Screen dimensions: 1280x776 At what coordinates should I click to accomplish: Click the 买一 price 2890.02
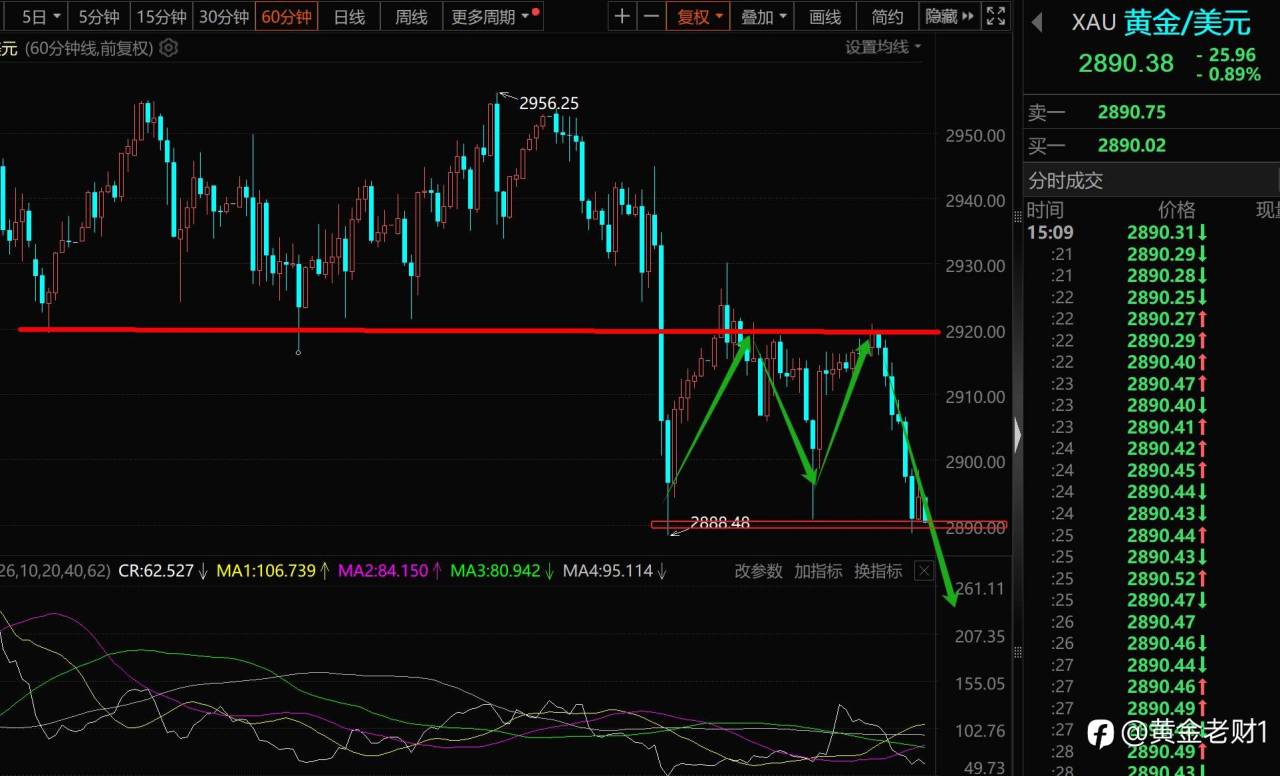coord(1131,145)
